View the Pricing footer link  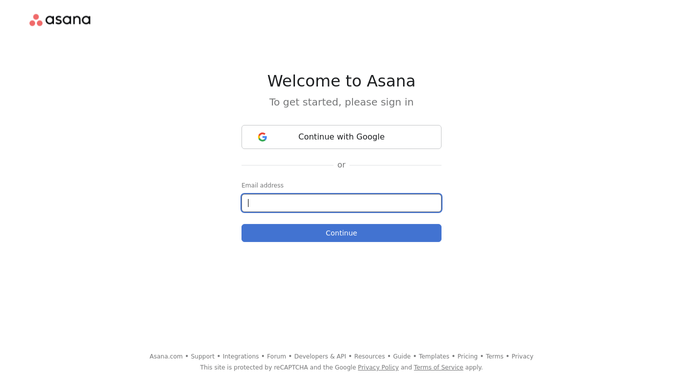coord(467,356)
